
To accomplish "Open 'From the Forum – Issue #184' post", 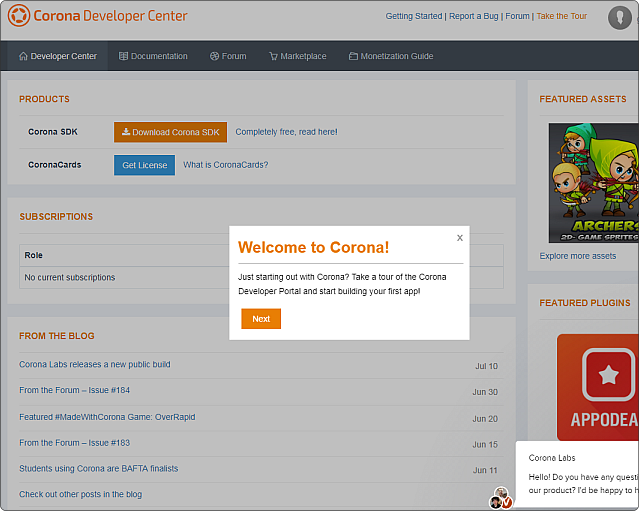I will point(75,390).
